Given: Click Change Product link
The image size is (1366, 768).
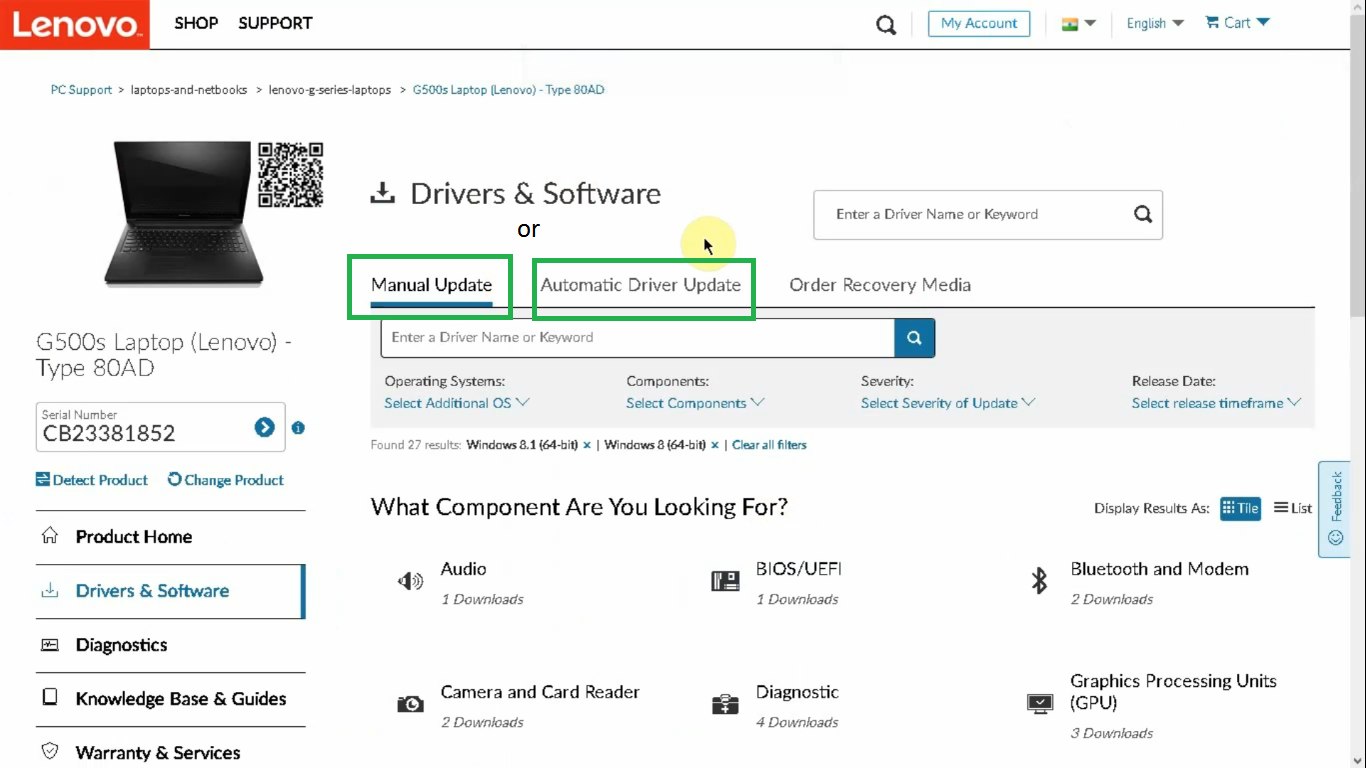Looking at the screenshot, I should pyautogui.click(x=226, y=480).
